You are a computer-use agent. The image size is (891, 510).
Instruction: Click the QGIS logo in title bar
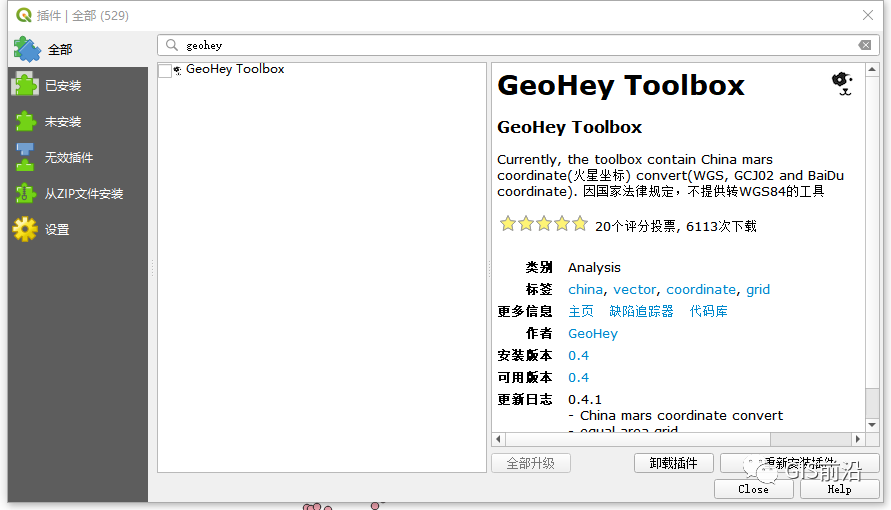tap(23, 15)
